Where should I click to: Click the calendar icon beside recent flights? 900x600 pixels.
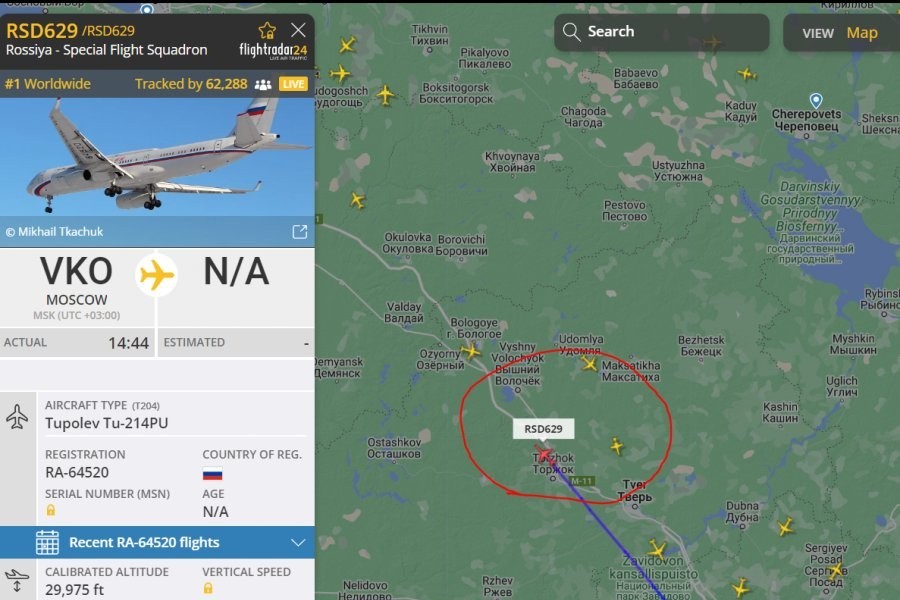[x=47, y=543]
